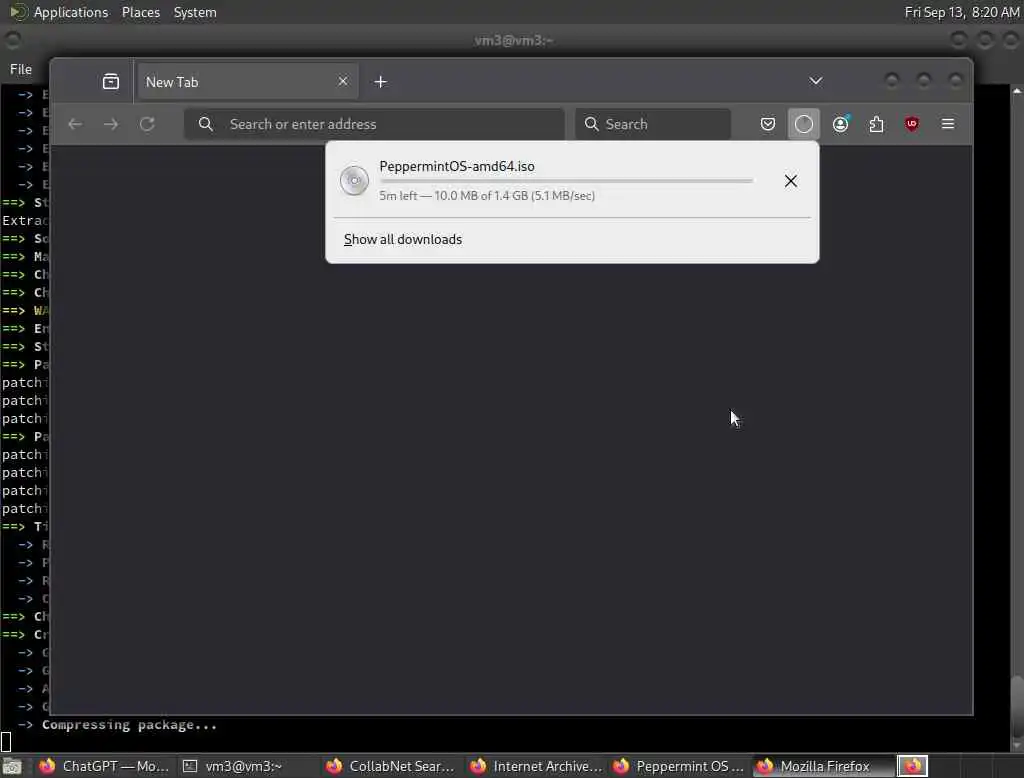
Task: Show all downloads
Action: (x=403, y=239)
